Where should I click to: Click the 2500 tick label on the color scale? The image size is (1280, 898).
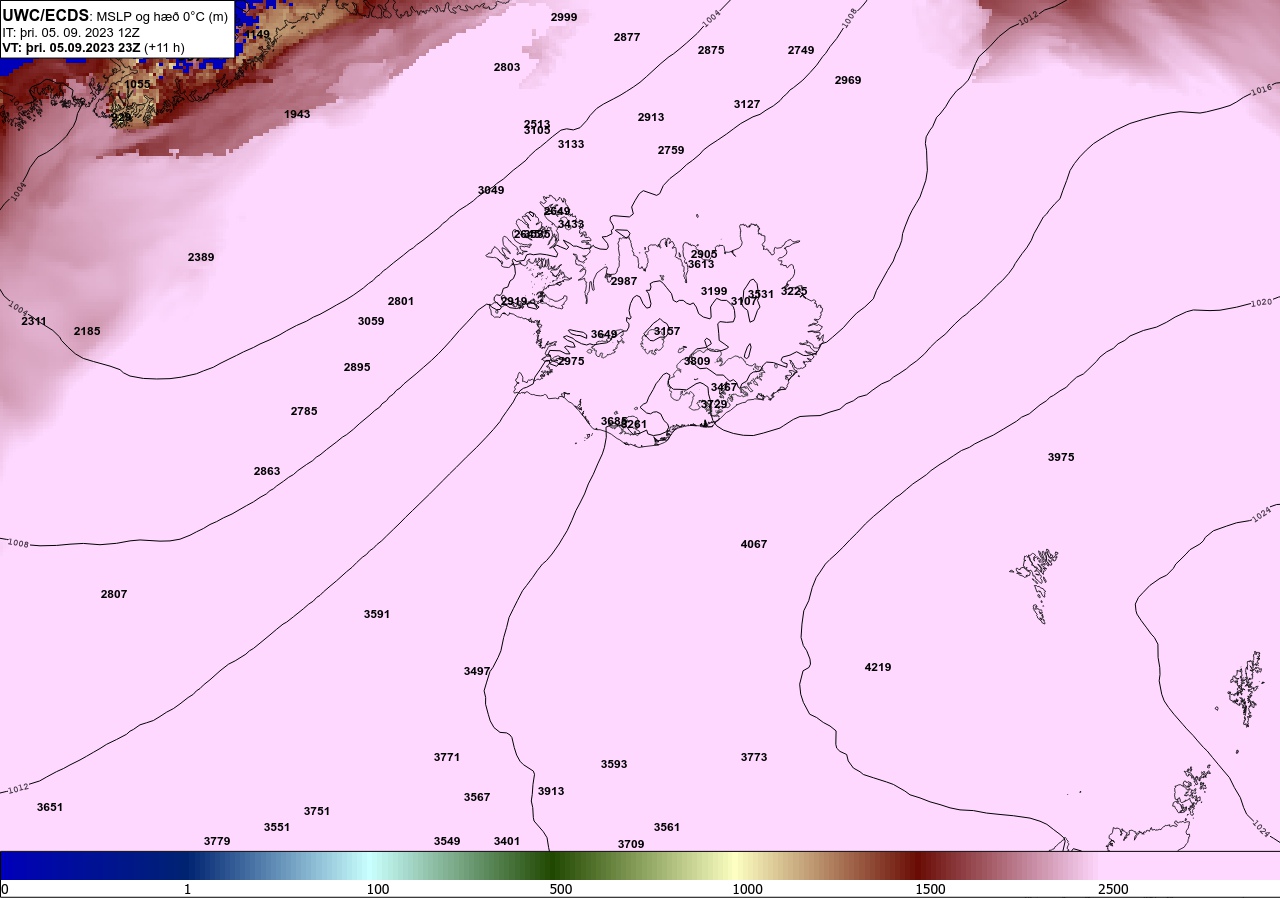tap(1113, 889)
